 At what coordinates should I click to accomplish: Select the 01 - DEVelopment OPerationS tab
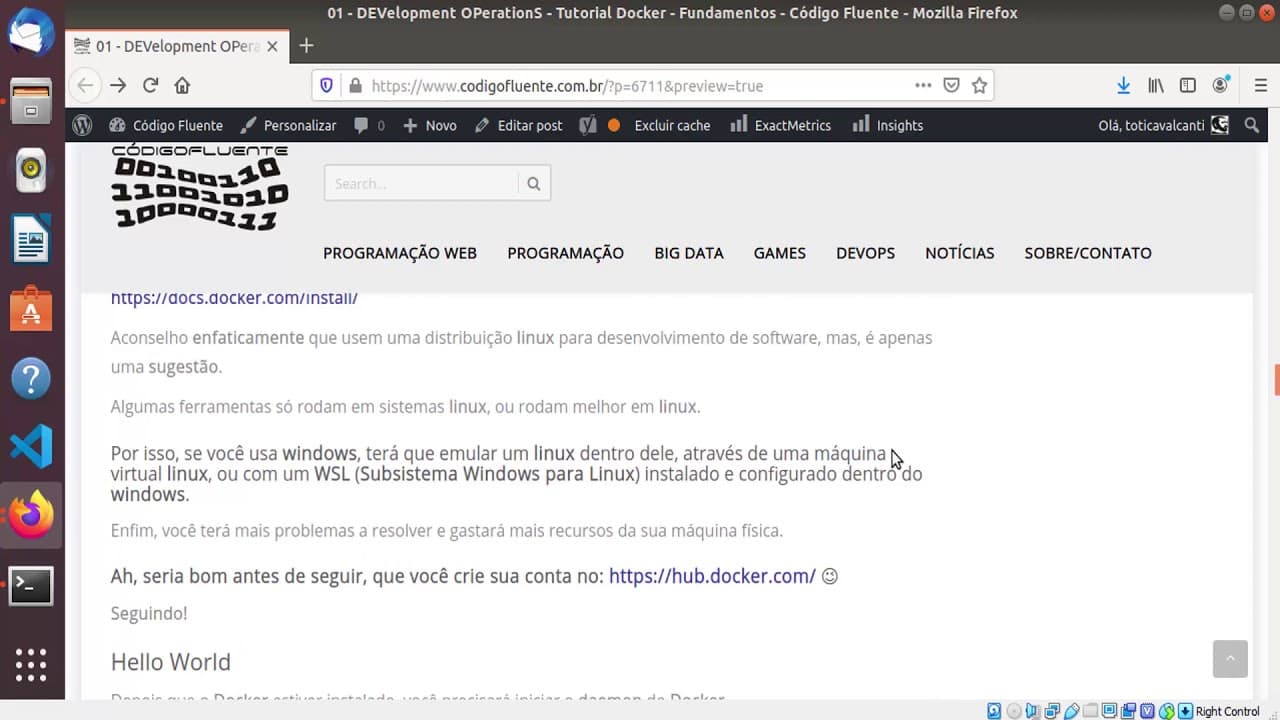178,46
